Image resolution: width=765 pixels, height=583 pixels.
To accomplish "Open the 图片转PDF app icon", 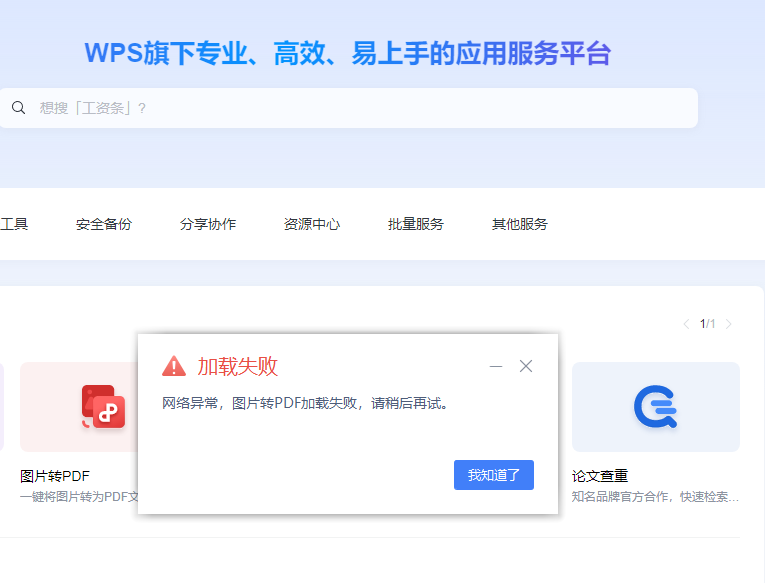I will [103, 407].
